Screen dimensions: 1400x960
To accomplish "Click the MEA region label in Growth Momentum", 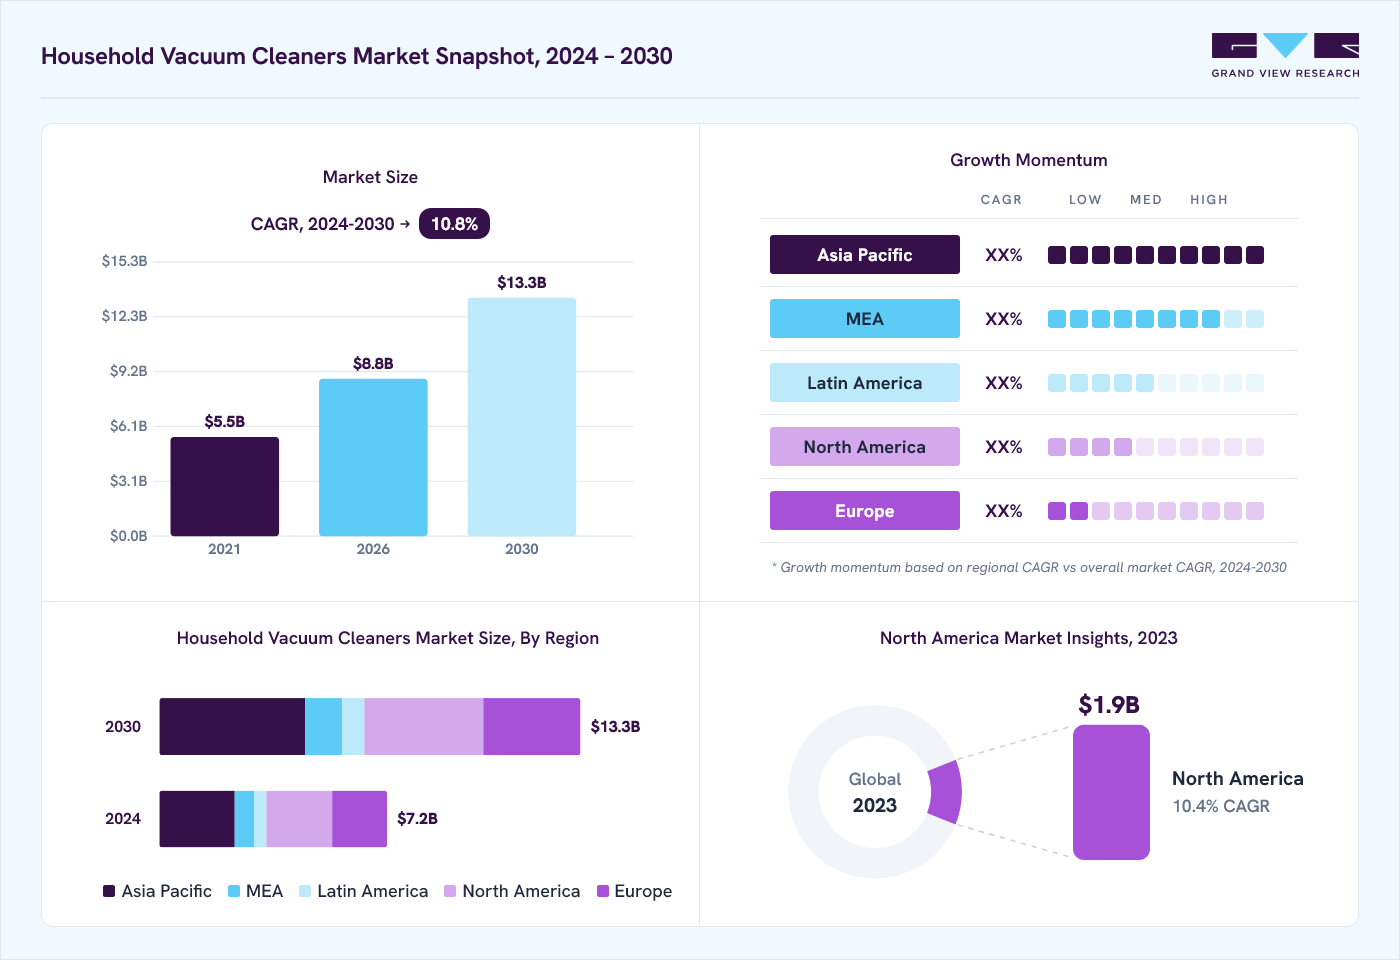I will click(x=865, y=319).
